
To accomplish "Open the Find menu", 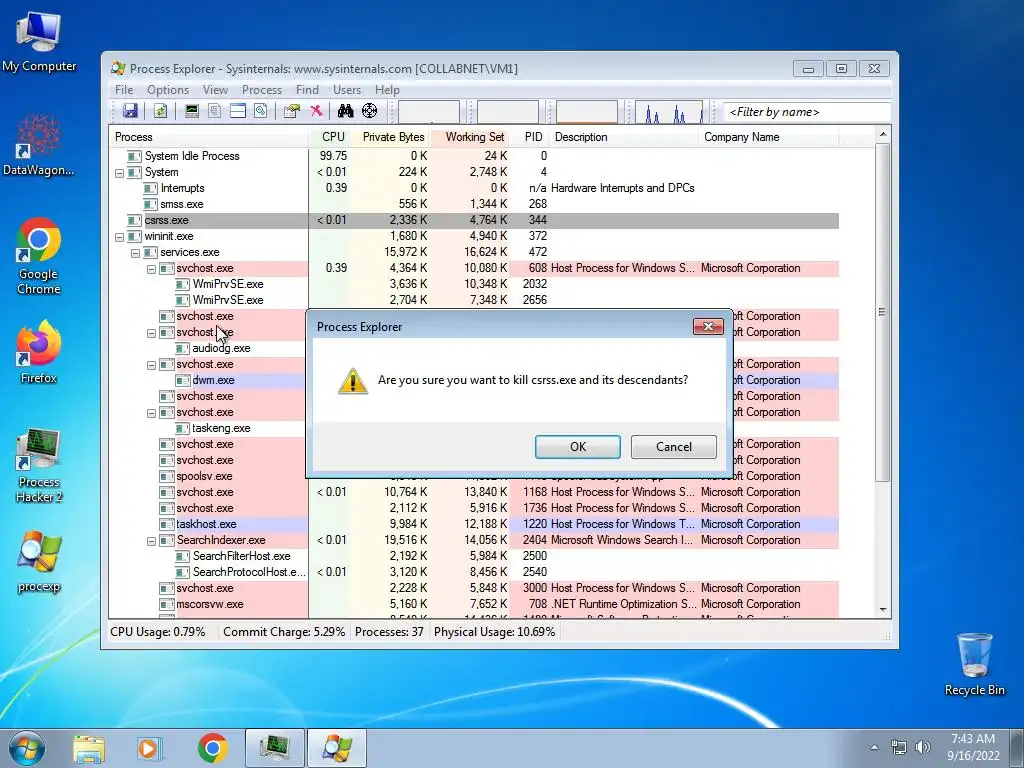I will 307,89.
